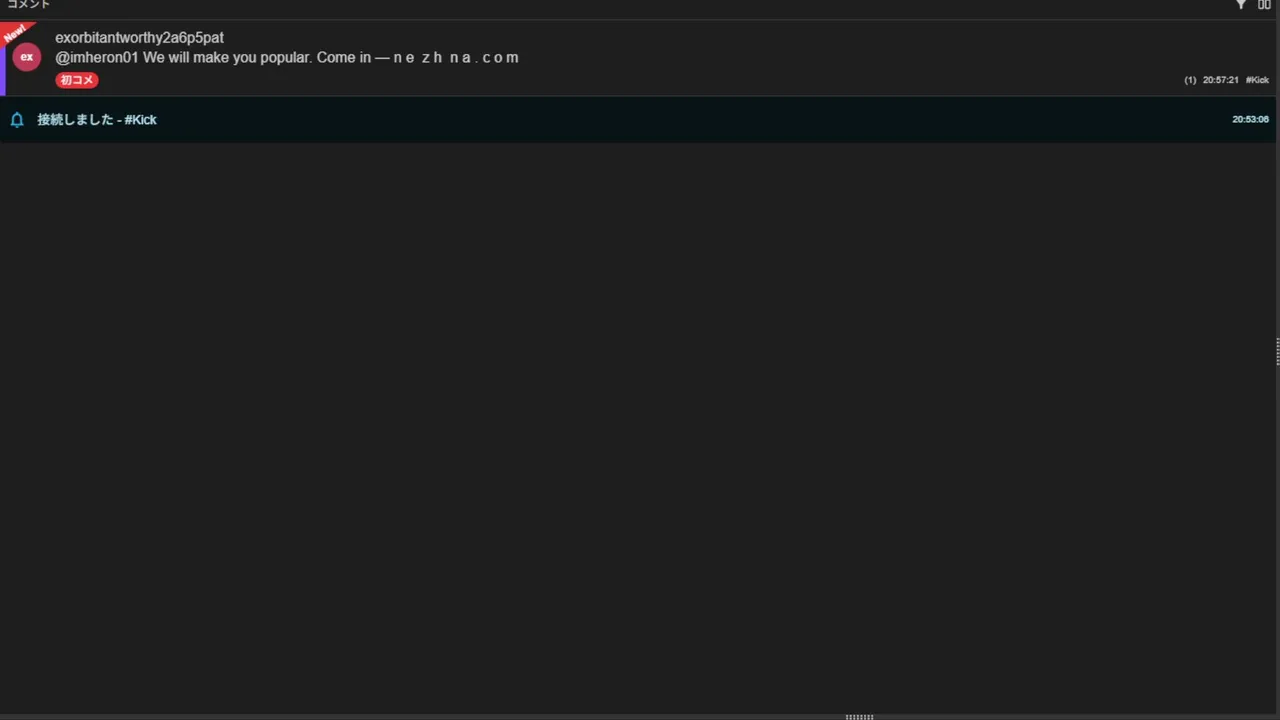Click the #Kick tag on the comment
This screenshot has width=1280, height=720.
coord(1257,80)
